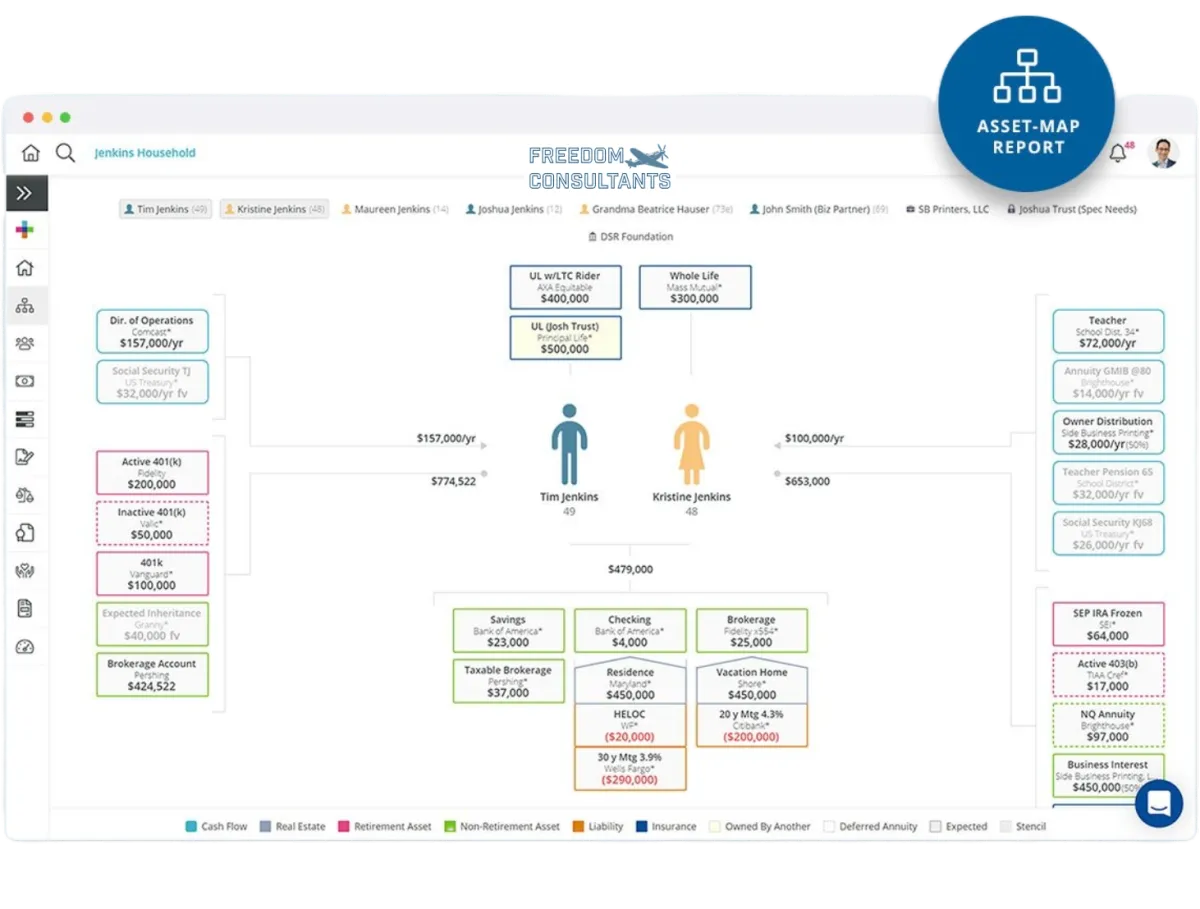The width and height of the screenshot is (1200, 909).
Task: Open the Inactive 401(k) Valic card
Action: pyautogui.click(x=152, y=523)
